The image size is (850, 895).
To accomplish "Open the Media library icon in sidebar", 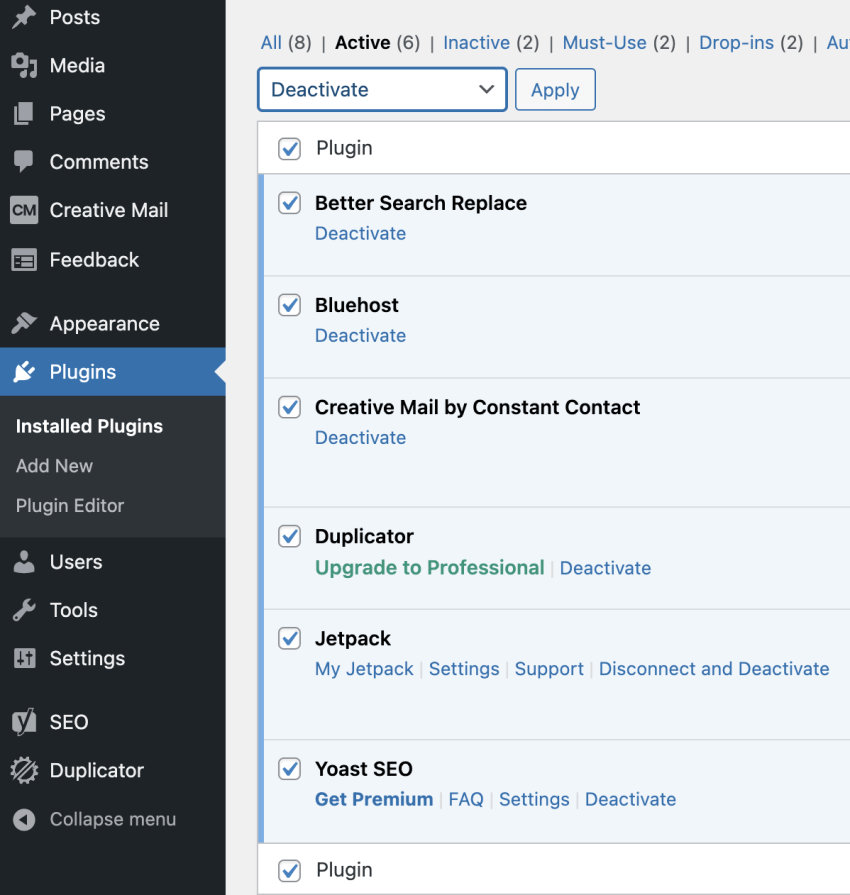I will point(22,66).
